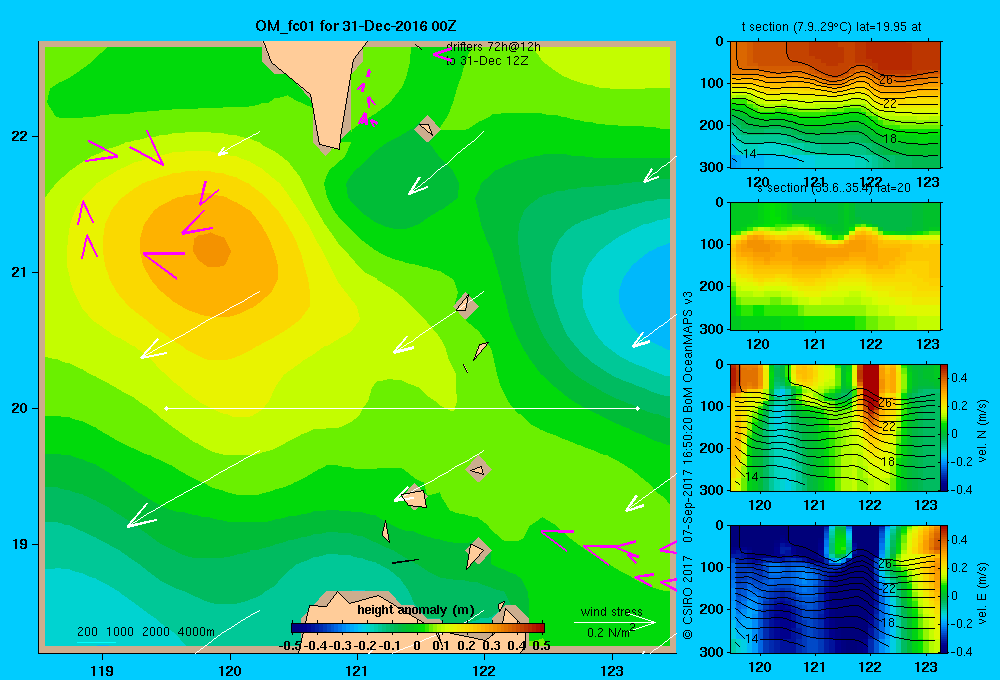This screenshot has width=1000, height=680.
Task: Click the CSIRO BoM OceanMAPS v3 credit text
Action: [688, 466]
